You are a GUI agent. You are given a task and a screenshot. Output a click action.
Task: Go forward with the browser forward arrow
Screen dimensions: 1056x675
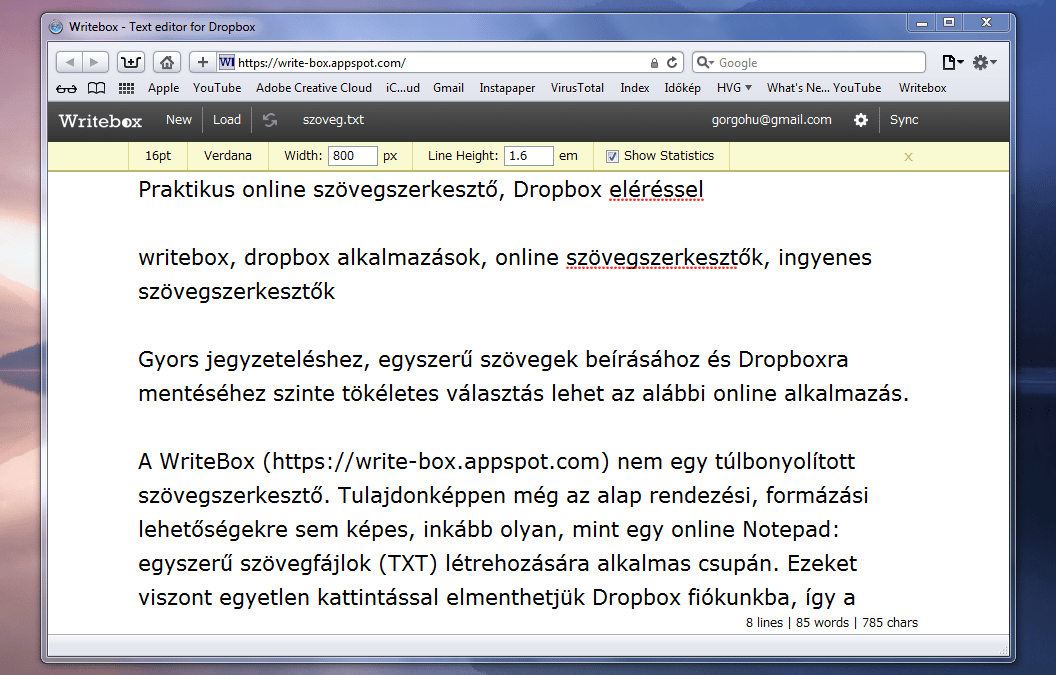(x=95, y=63)
